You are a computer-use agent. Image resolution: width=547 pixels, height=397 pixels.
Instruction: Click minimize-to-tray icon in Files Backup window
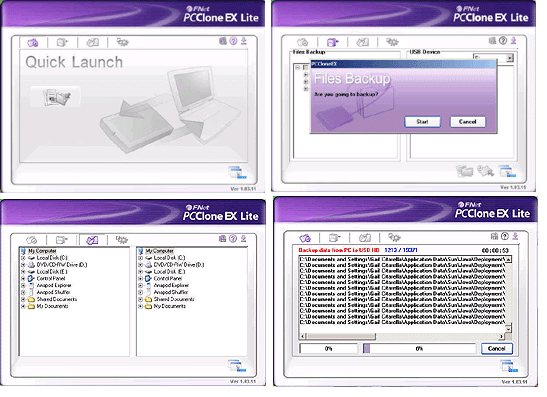(x=514, y=41)
